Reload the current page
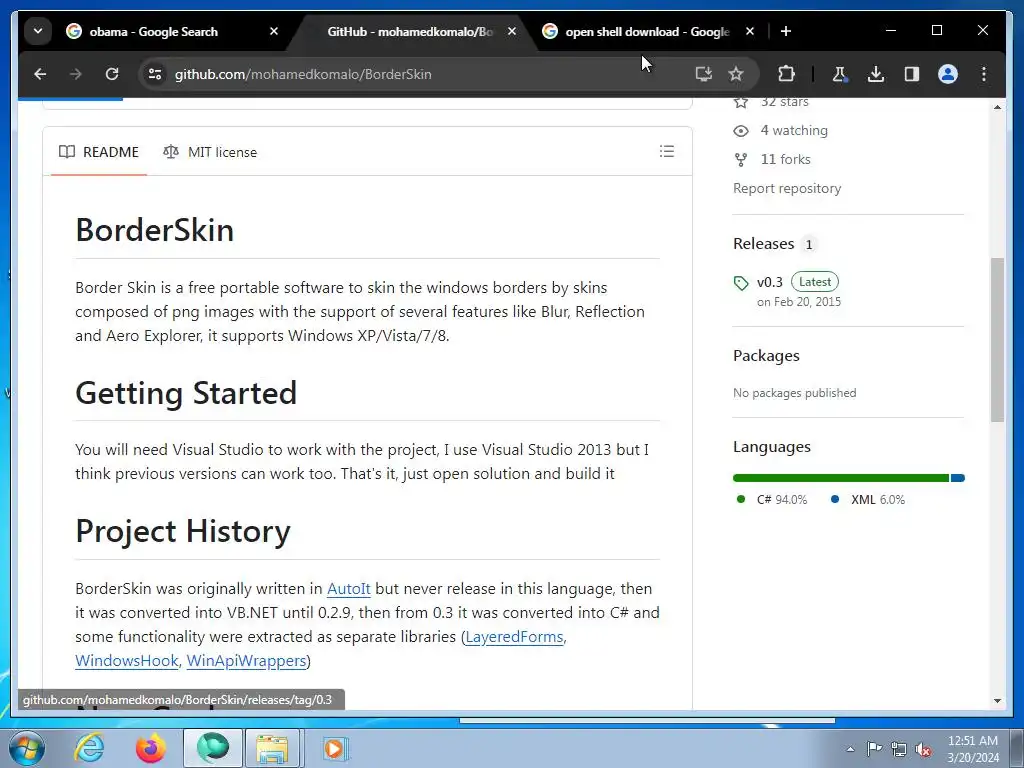The image size is (1024, 768). point(112,74)
